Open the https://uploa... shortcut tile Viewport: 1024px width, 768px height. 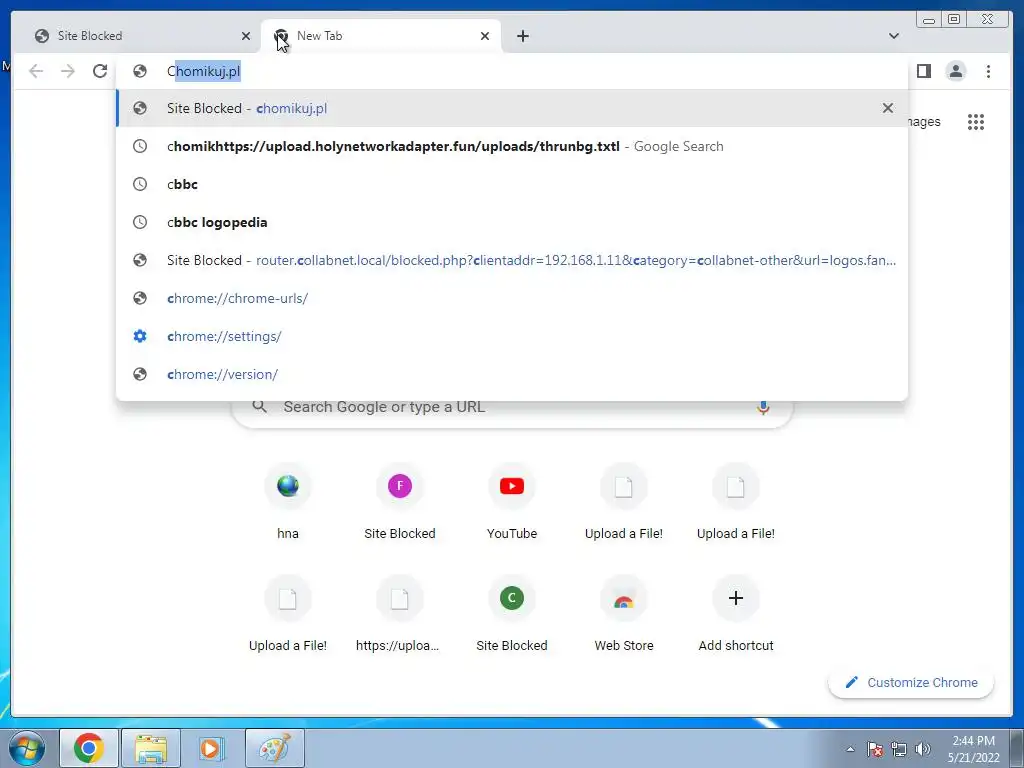click(x=400, y=614)
